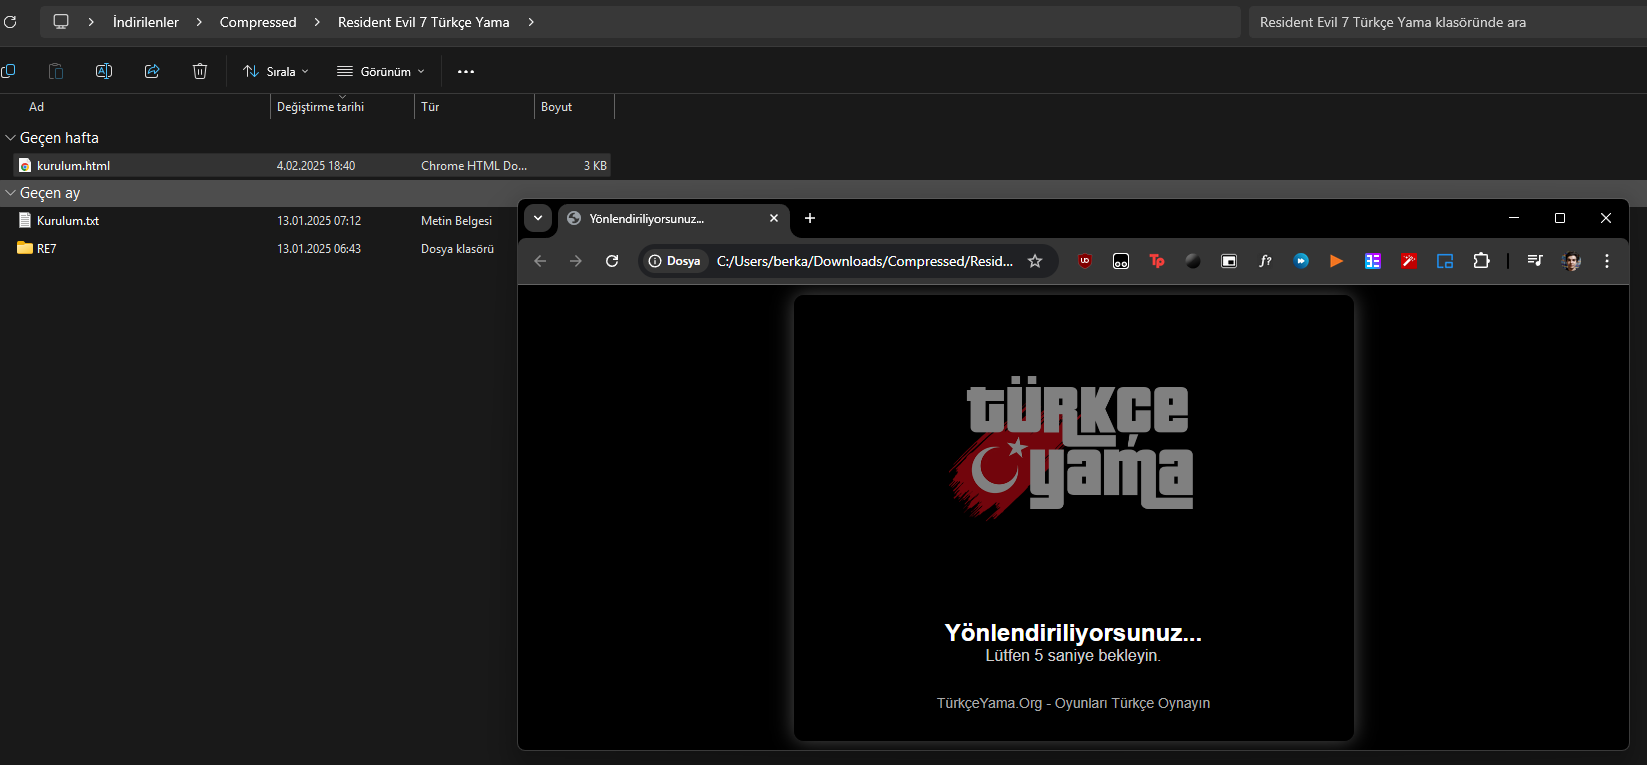Viewport: 1647px width, 765px height.
Task: Click the Chrome profile avatar
Action: 1571,261
